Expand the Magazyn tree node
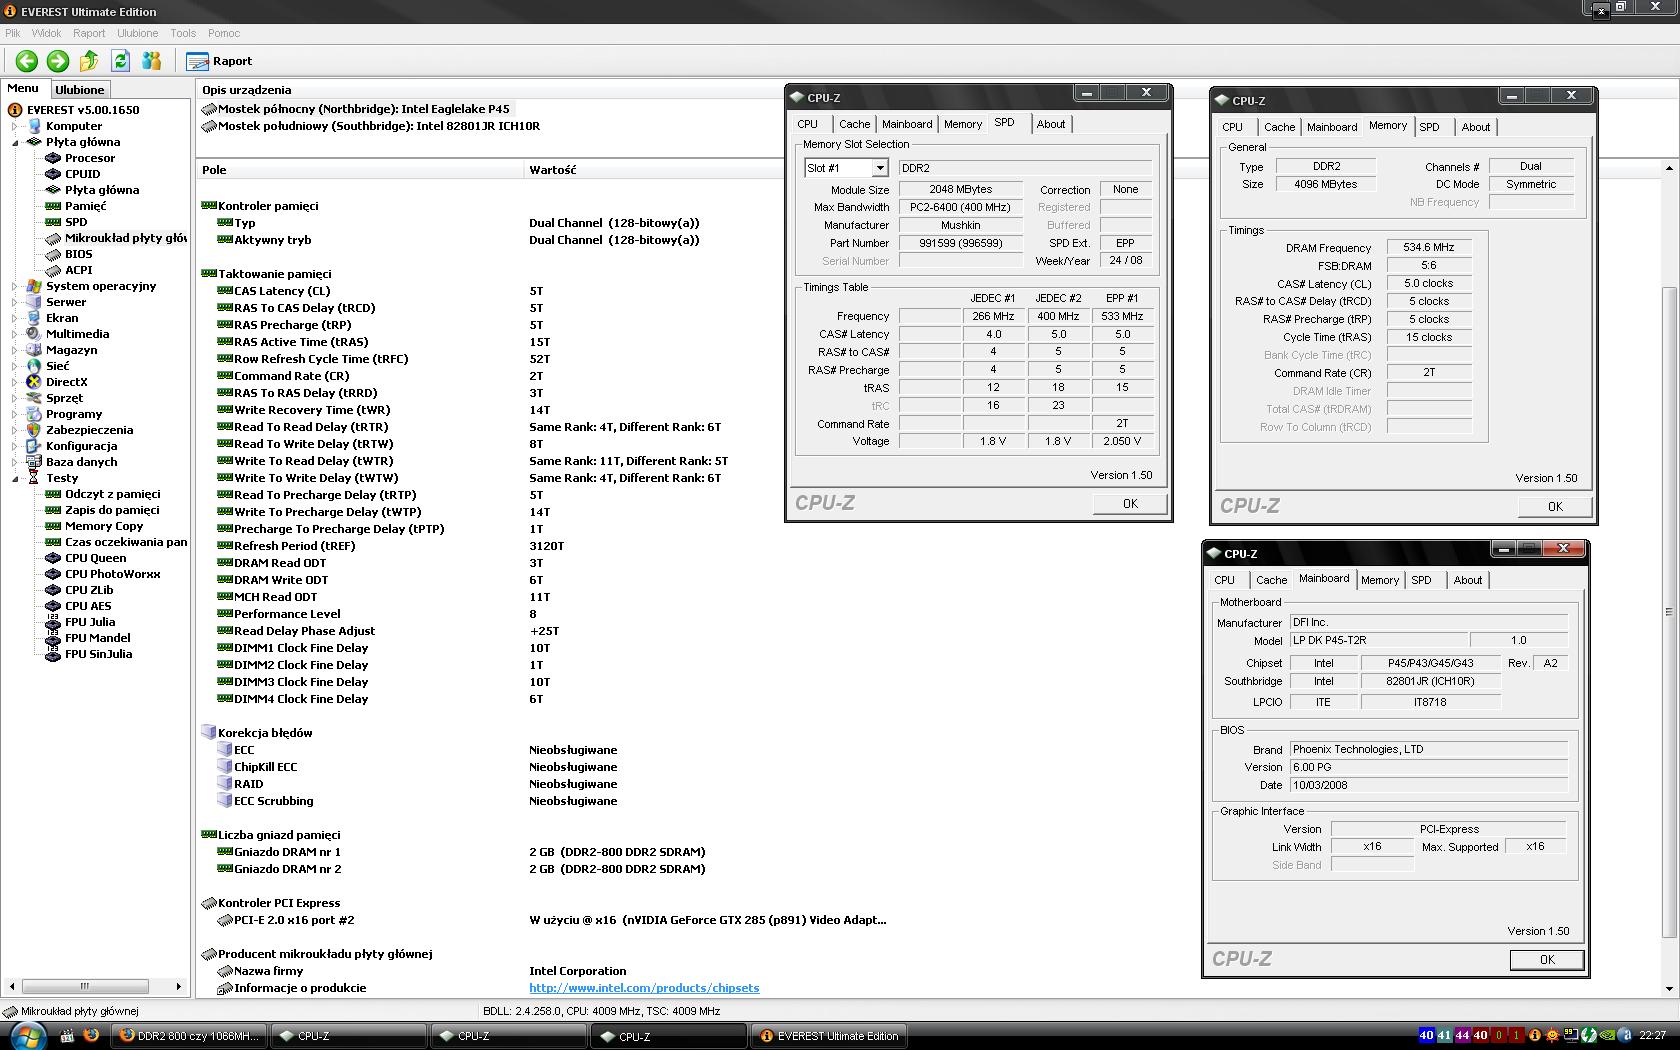1680x1050 pixels. 15,350
